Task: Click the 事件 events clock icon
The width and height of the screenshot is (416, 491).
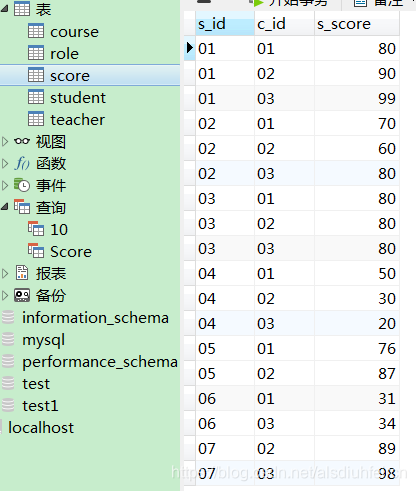Action: [22, 185]
